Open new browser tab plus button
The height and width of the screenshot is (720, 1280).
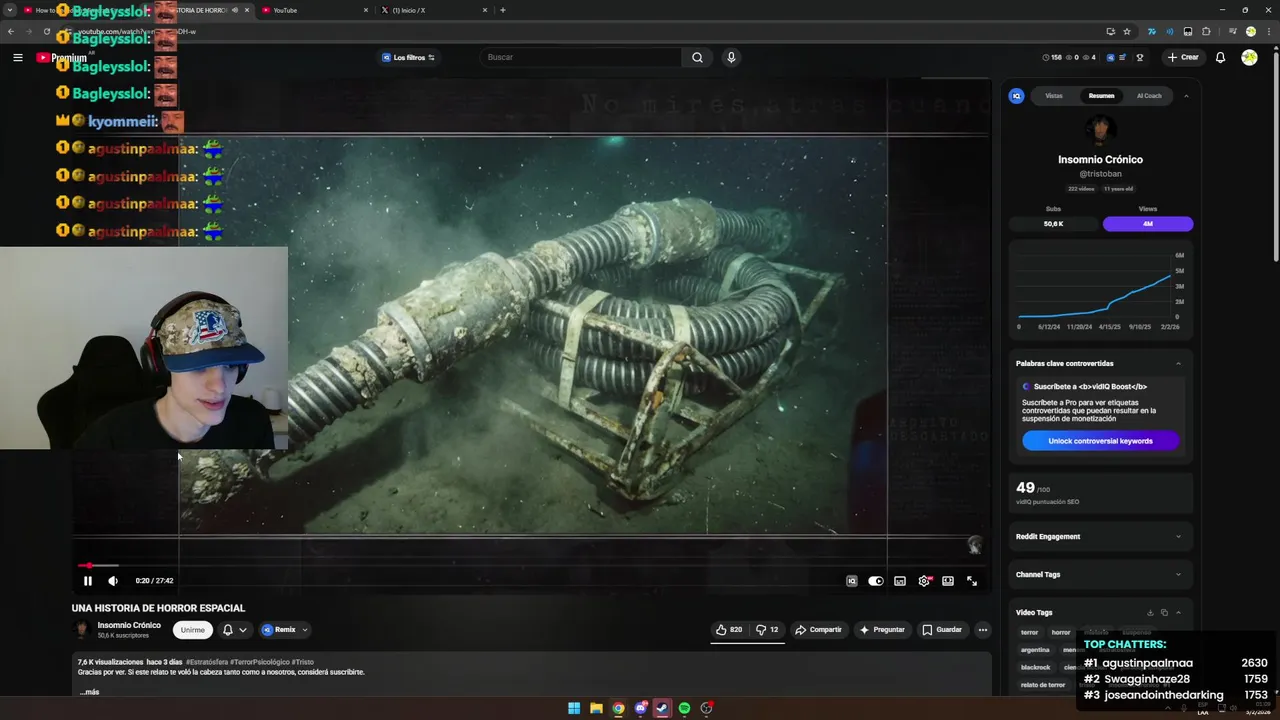tap(503, 10)
